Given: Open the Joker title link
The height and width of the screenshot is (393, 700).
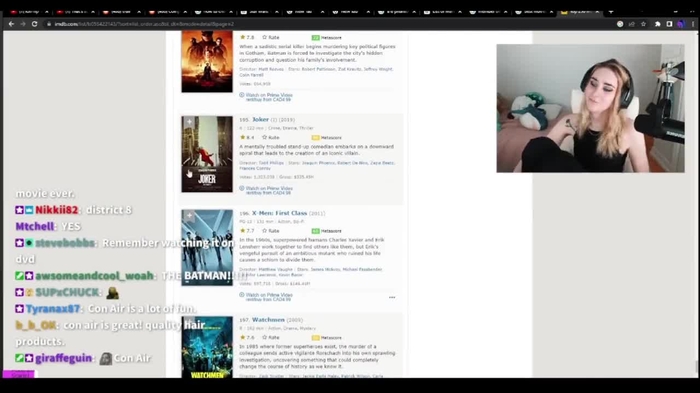Looking at the screenshot, I should 260,120.
